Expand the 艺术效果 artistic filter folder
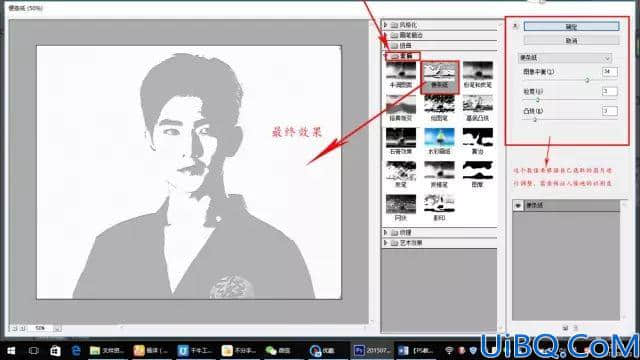The width and height of the screenshot is (640, 360). point(385,243)
